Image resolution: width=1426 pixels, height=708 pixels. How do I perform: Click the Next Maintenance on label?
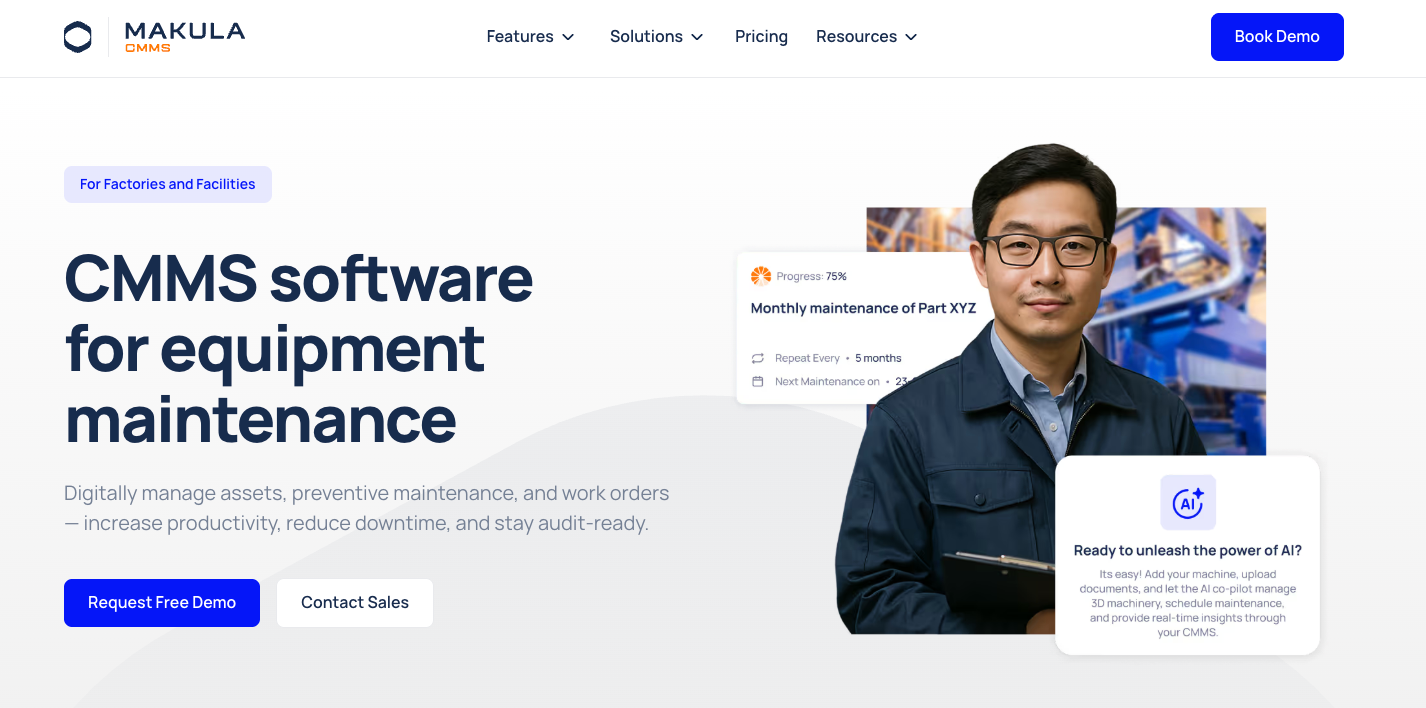[x=827, y=381]
